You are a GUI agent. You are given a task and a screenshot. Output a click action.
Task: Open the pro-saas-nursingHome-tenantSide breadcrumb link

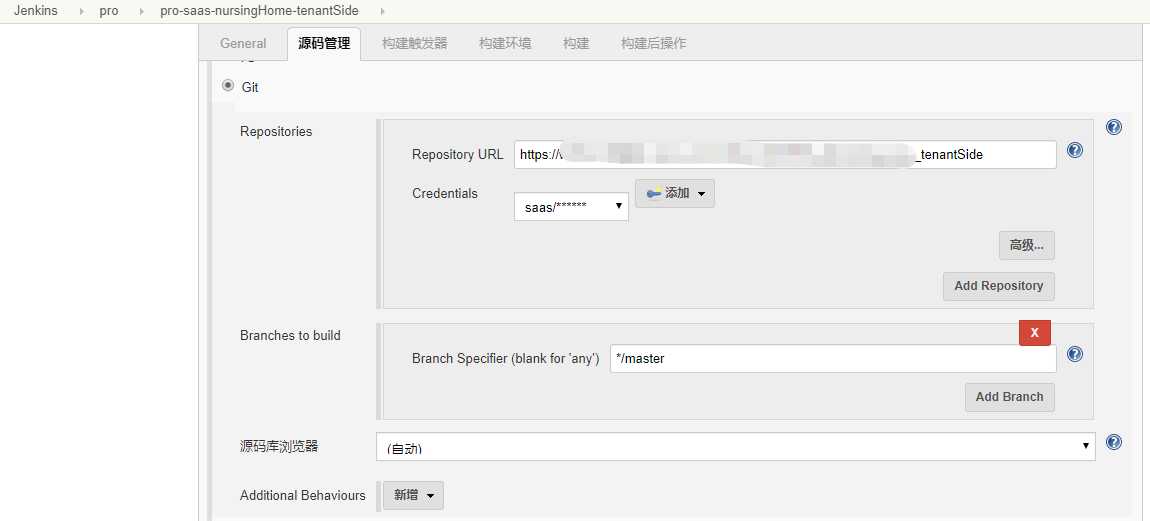260,11
